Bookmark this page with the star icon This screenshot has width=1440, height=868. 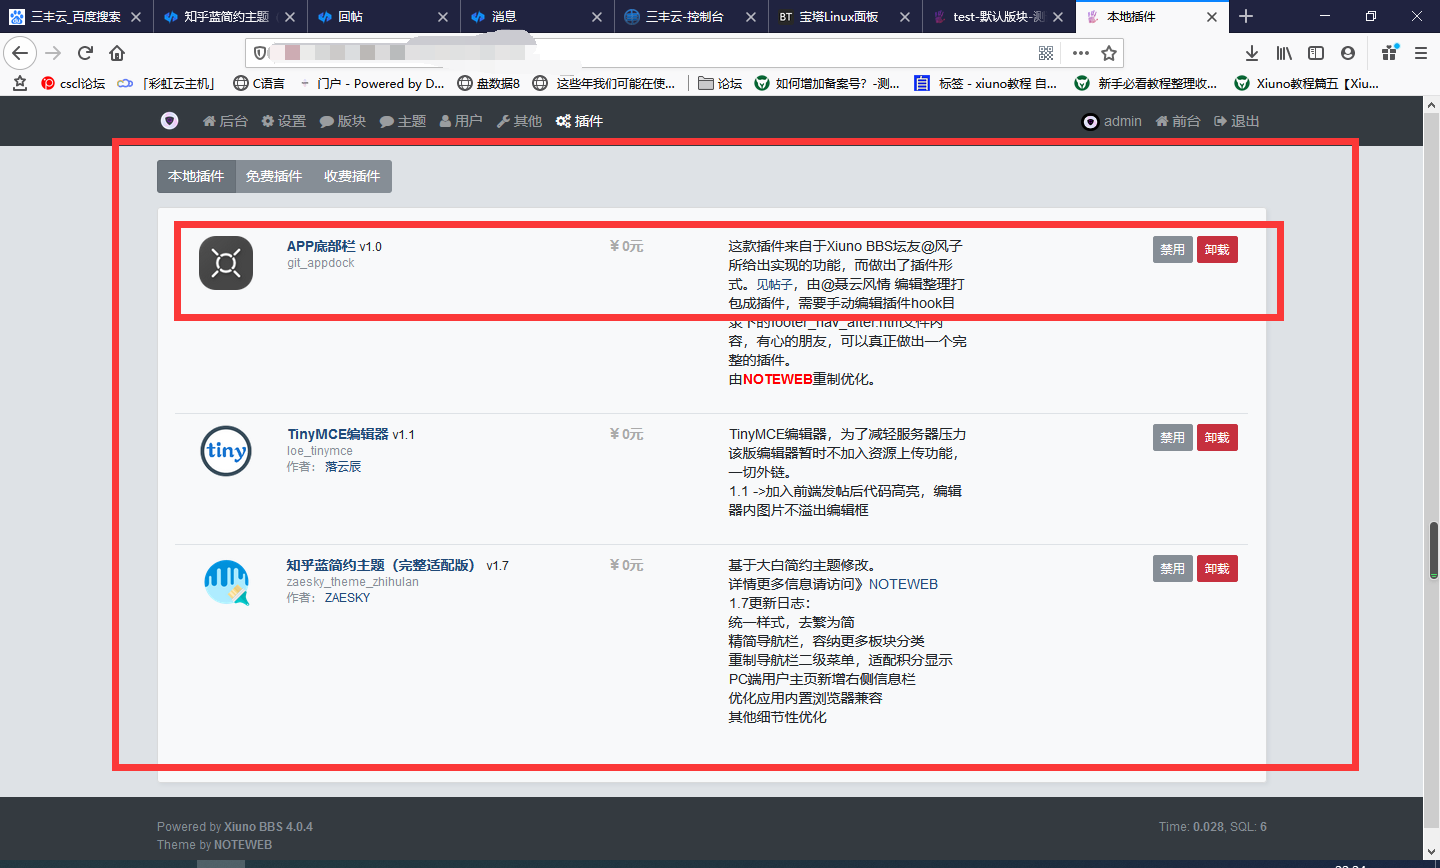[x=1109, y=53]
